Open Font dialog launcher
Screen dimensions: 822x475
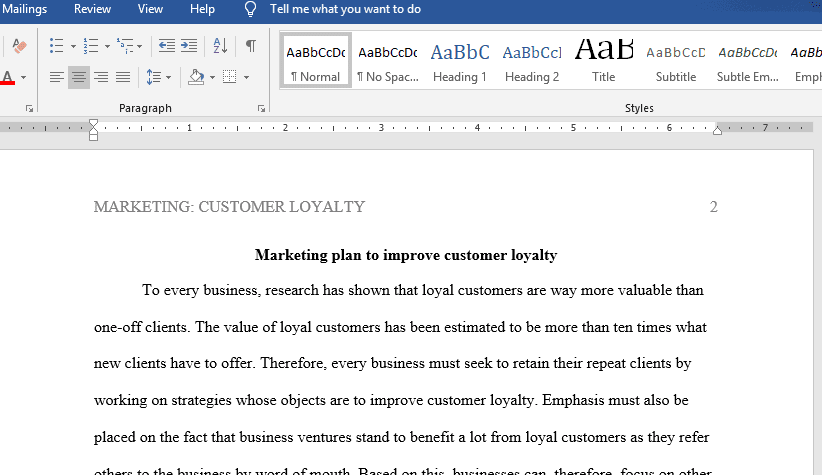click(x=29, y=109)
